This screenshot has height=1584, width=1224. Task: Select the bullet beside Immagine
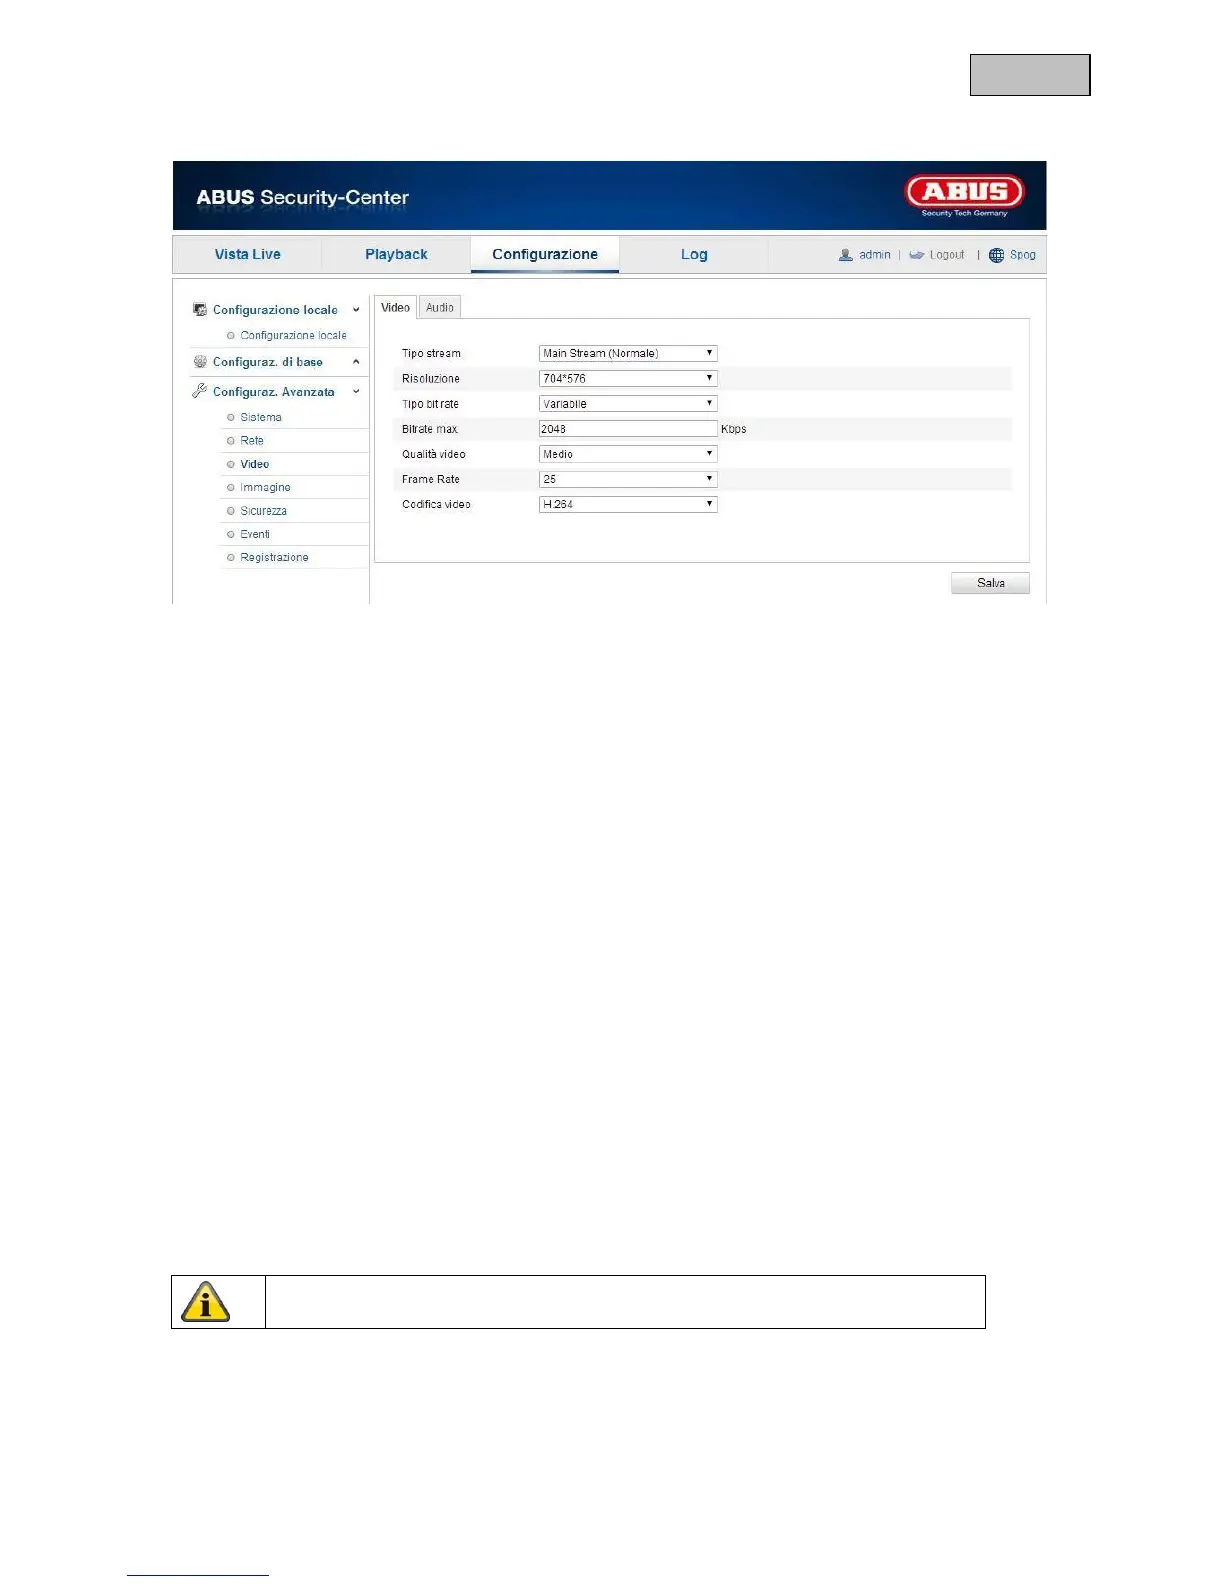point(231,487)
